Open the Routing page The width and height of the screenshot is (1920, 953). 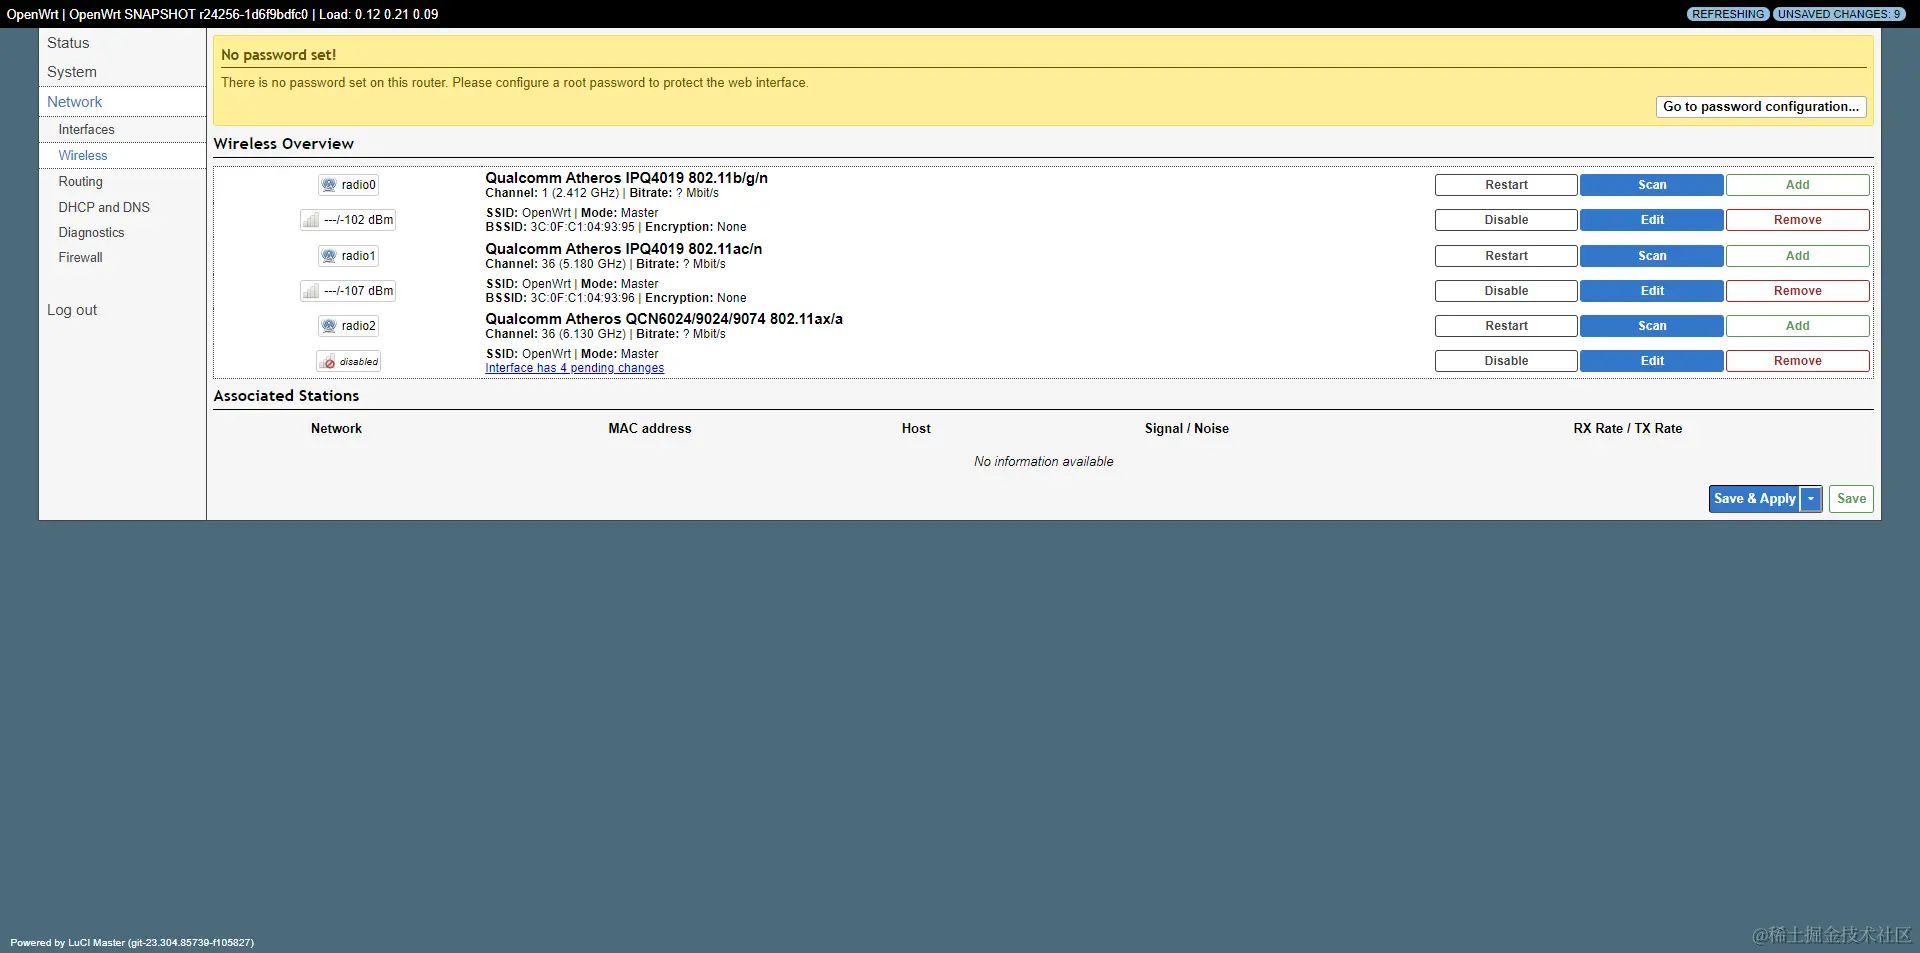[x=80, y=182]
